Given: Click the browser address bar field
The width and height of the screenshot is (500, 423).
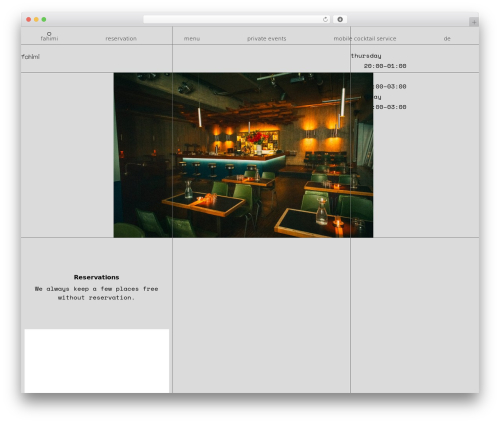Looking at the screenshot, I should [237, 20].
